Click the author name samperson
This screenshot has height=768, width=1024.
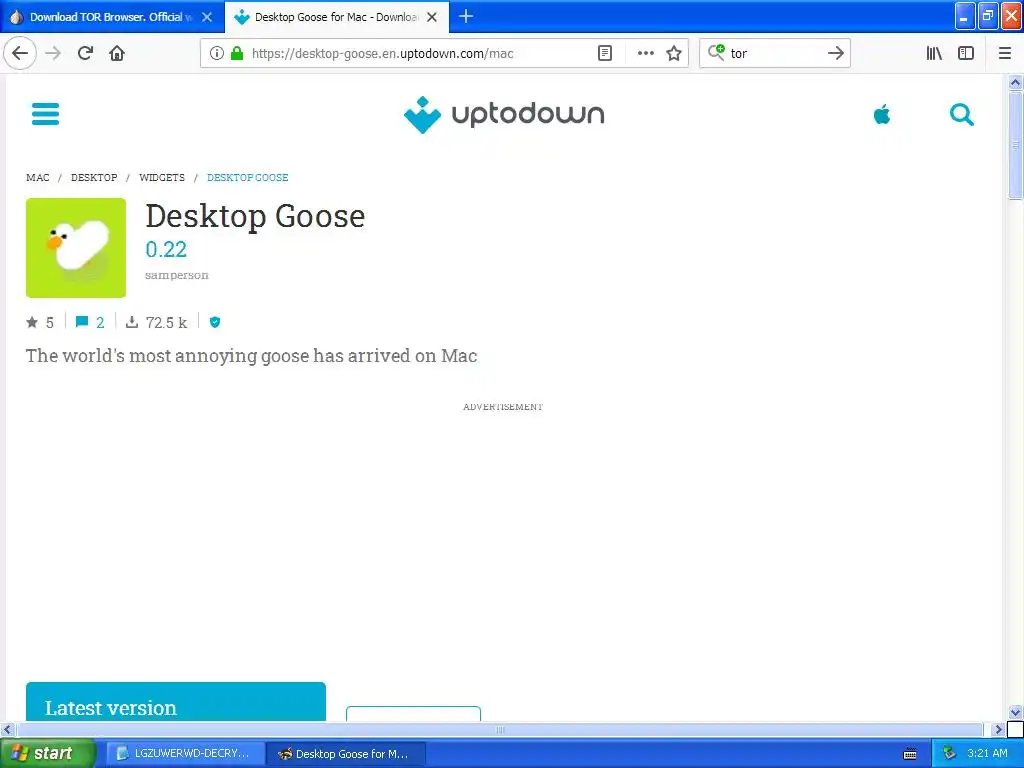(x=177, y=275)
